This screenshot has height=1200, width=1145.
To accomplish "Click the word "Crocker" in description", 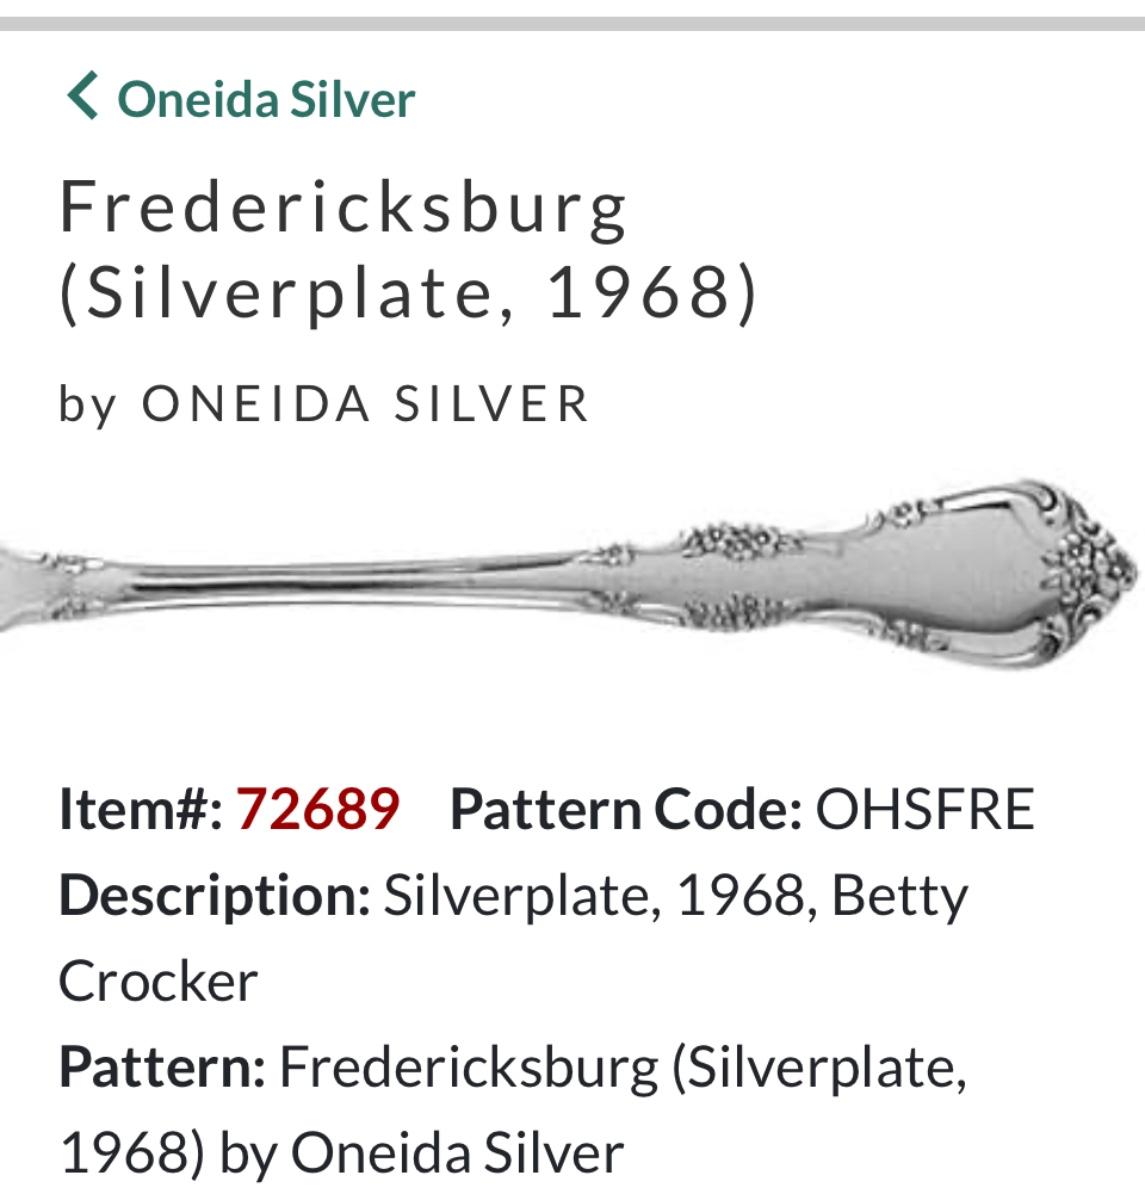I will 158,981.
